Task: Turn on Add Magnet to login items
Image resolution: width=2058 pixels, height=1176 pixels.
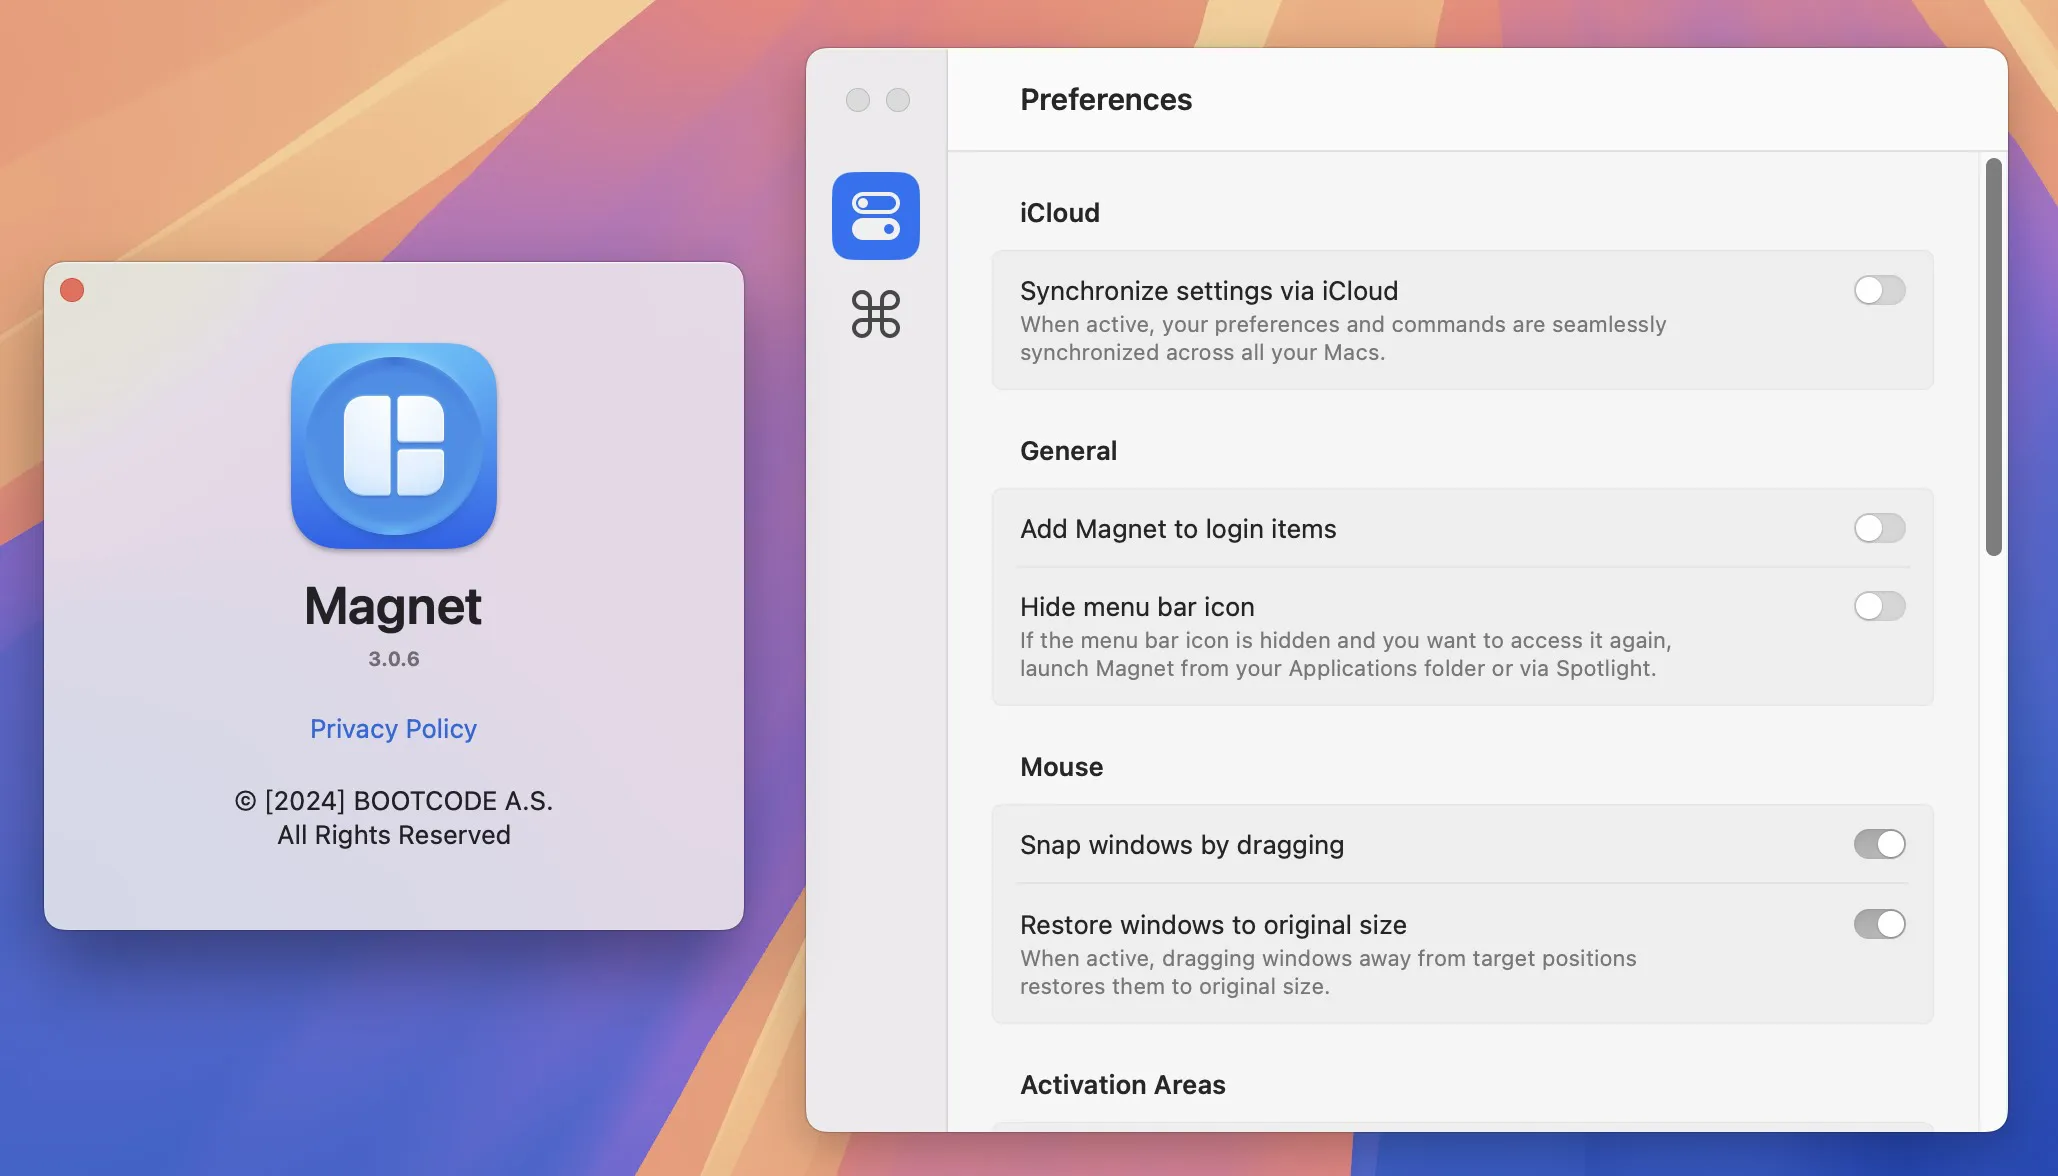Action: click(1879, 528)
